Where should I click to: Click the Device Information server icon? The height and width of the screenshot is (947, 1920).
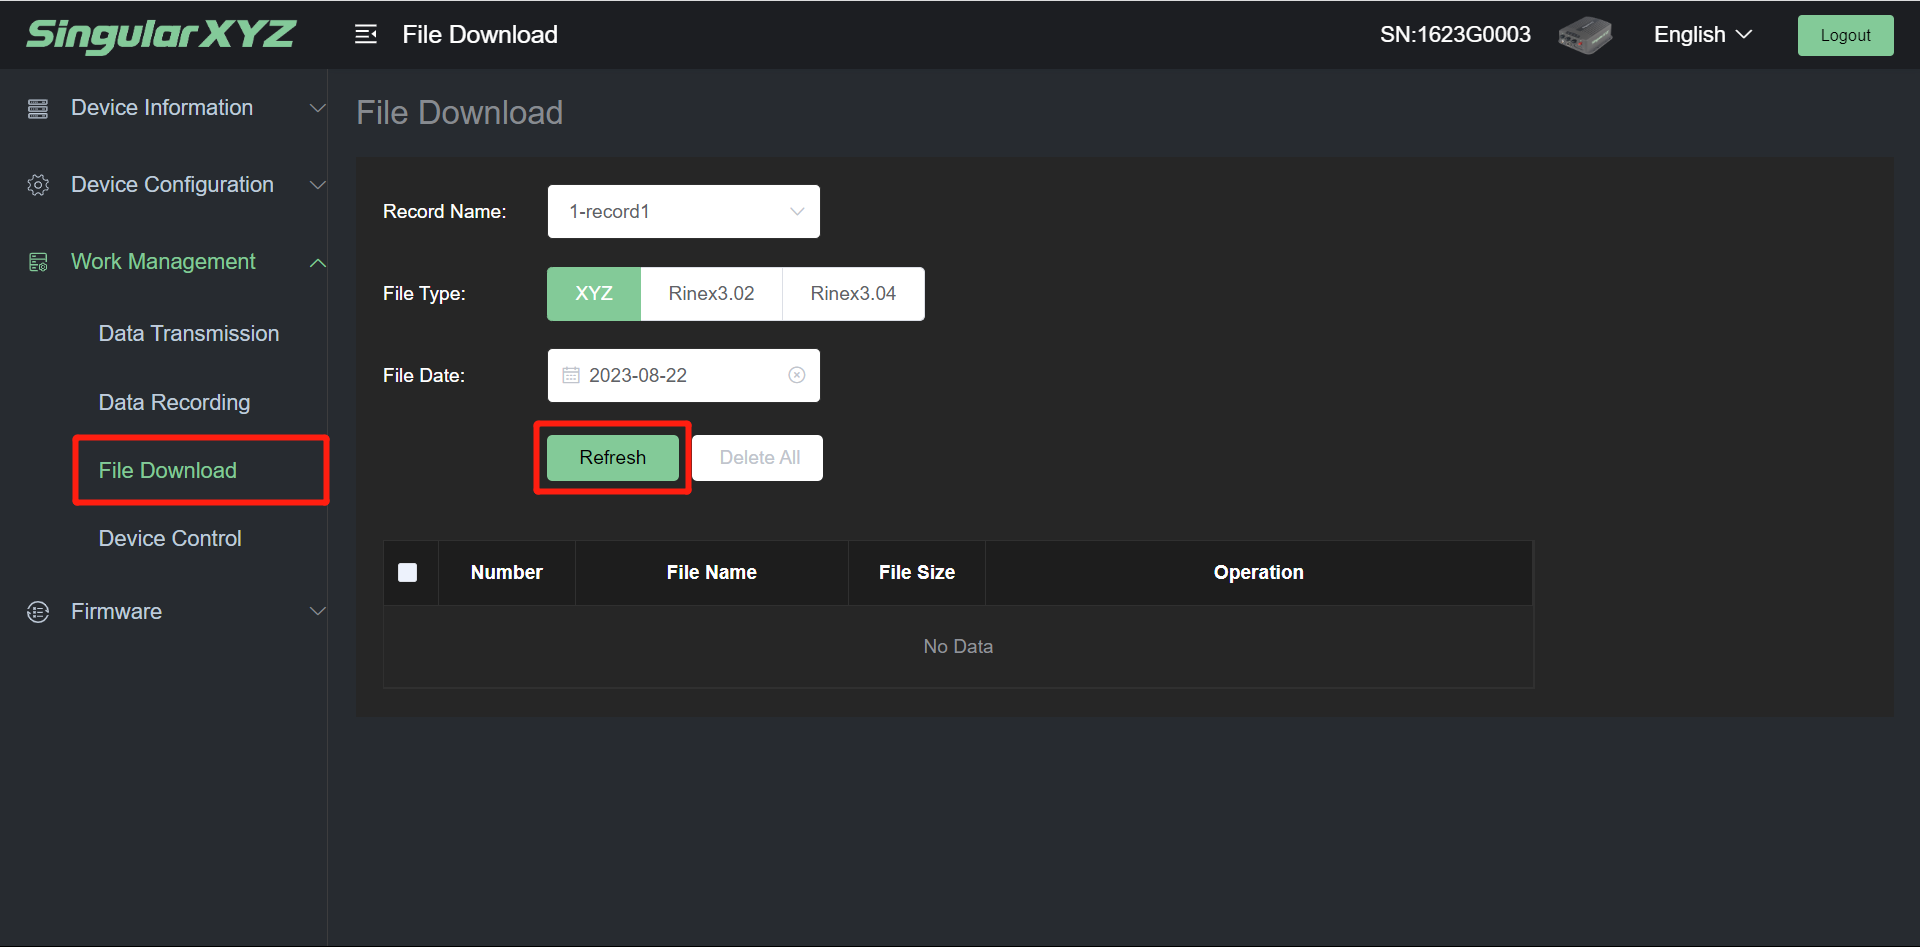pyautogui.click(x=38, y=109)
